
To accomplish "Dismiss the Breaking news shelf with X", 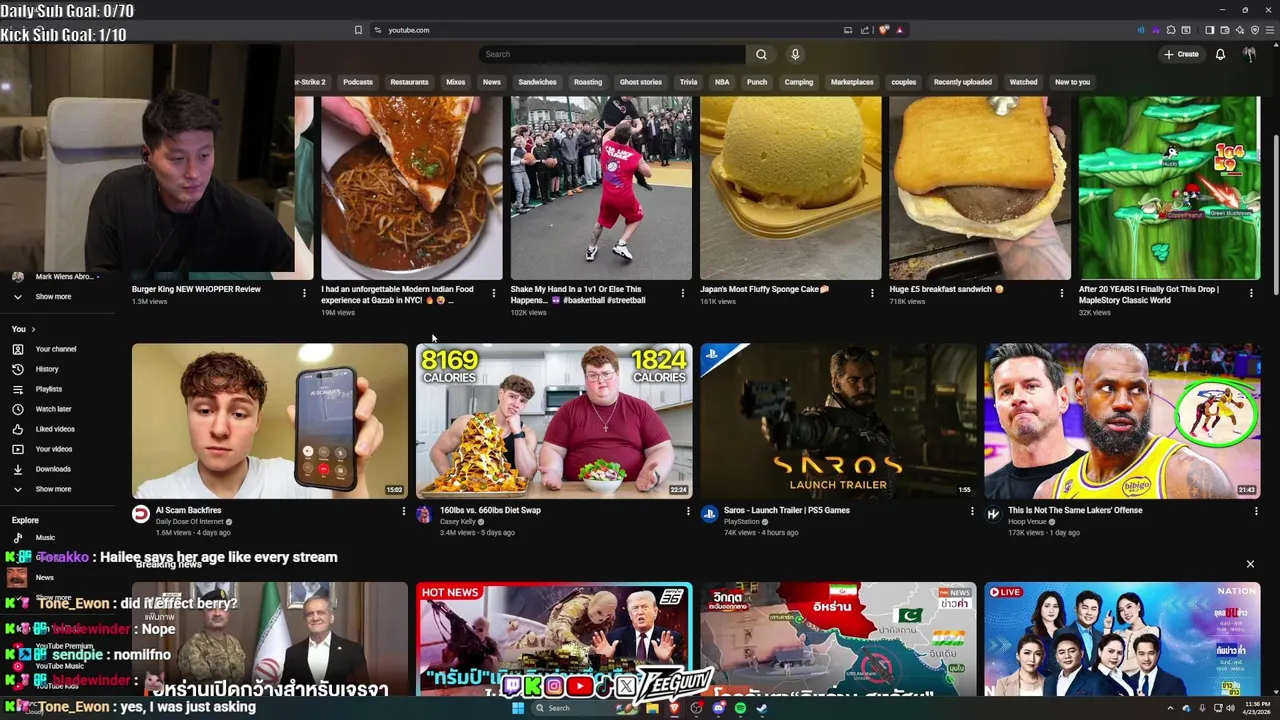I will (1250, 564).
